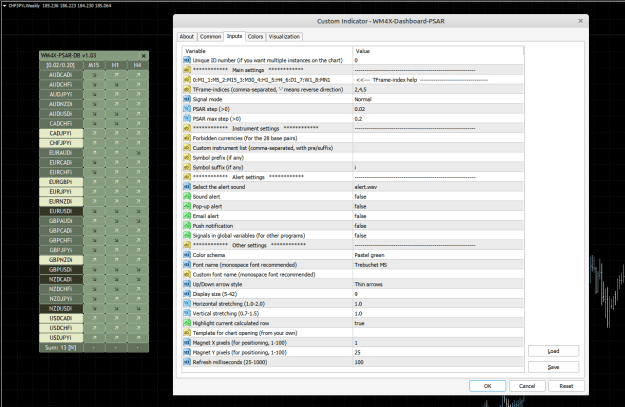Click the PSAR max step row icon
Viewport: 625px width, 407px height.
point(187,119)
